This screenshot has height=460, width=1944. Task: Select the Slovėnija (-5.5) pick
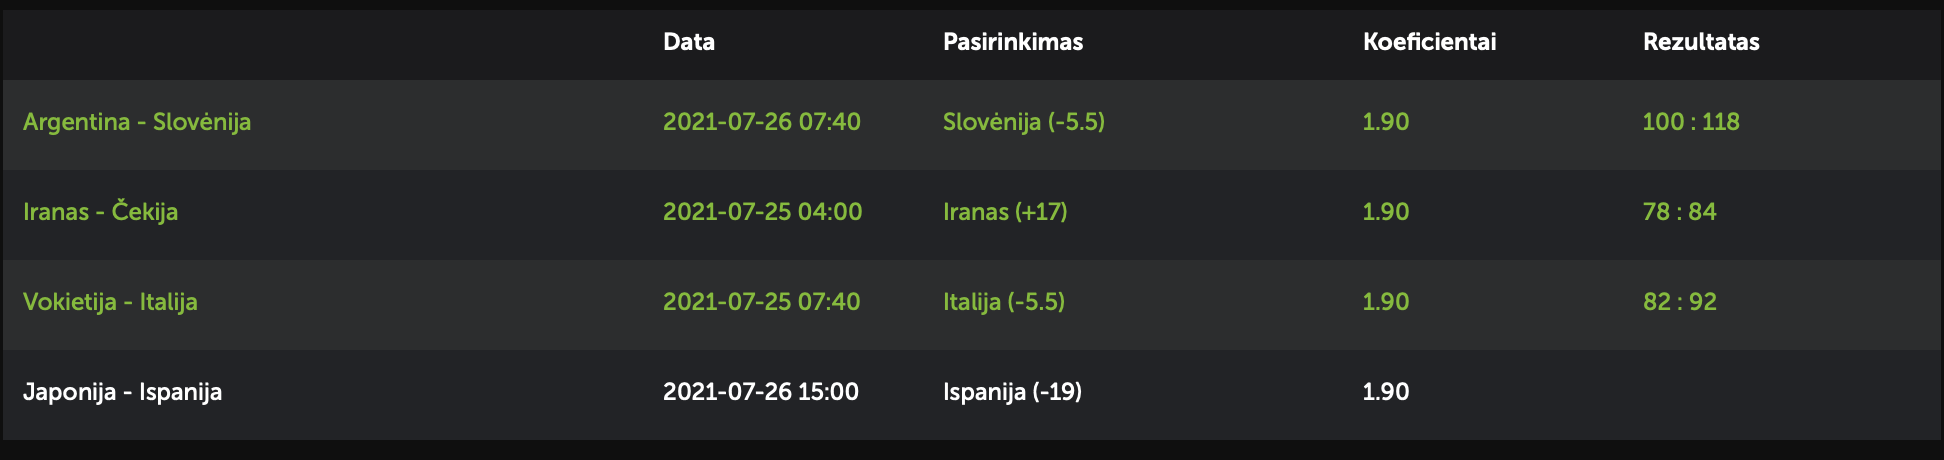(1024, 122)
